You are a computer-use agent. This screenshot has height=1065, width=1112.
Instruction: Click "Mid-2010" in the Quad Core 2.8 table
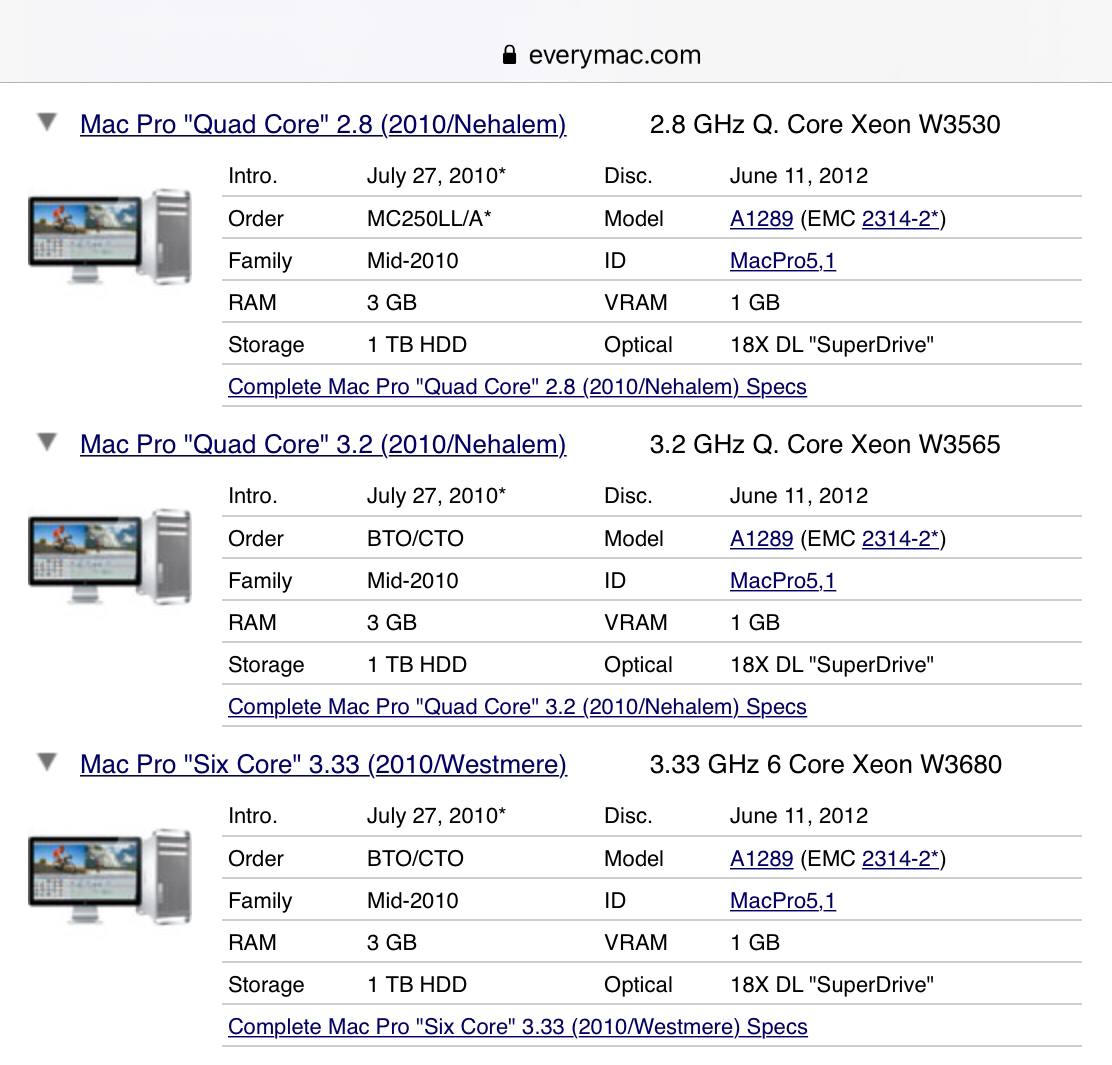413,260
